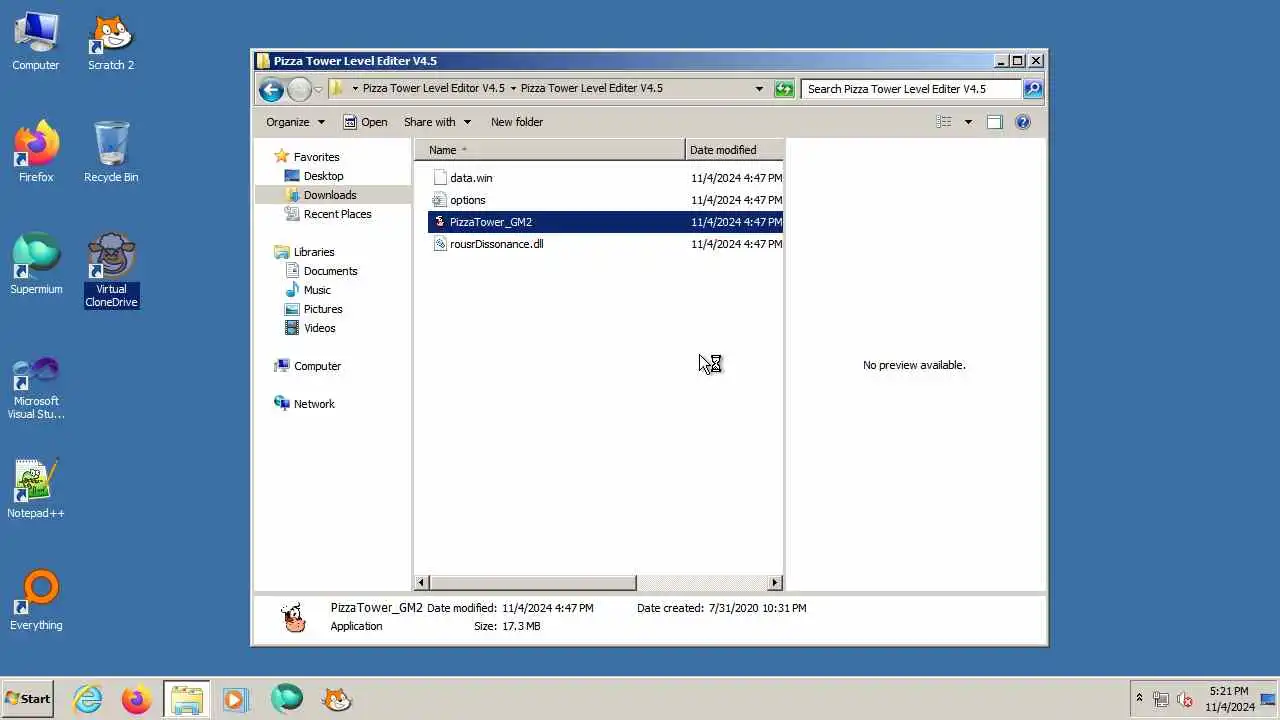
Task: Click the New folder button
Action: tap(517, 122)
